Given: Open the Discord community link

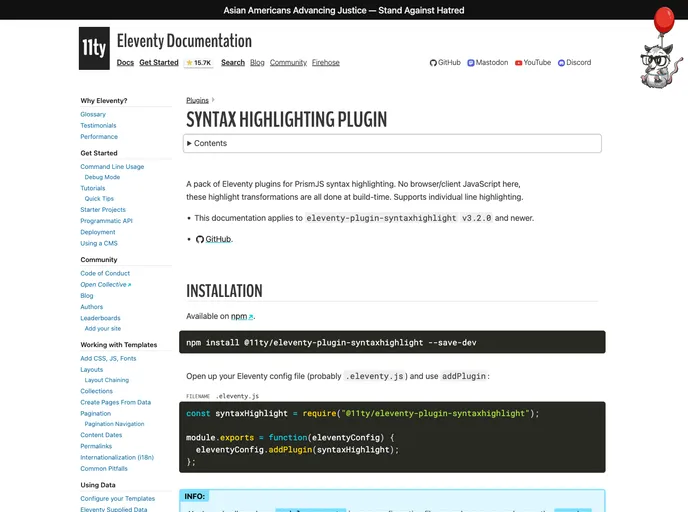Looking at the screenshot, I should tap(574, 62).
